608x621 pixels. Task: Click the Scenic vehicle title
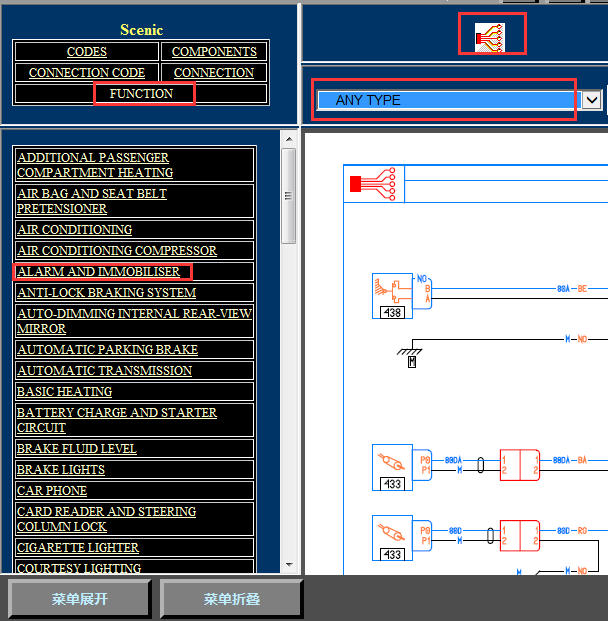(141, 30)
